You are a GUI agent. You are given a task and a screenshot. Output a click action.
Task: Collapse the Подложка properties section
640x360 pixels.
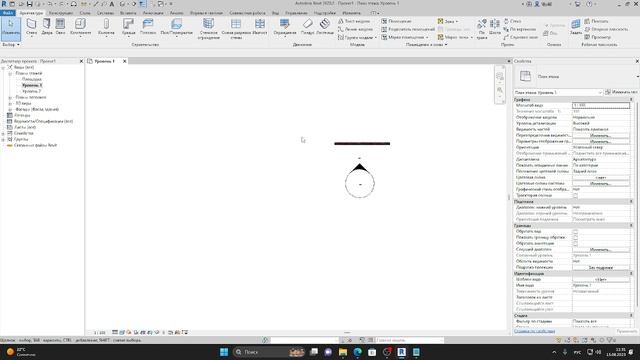click(631, 202)
